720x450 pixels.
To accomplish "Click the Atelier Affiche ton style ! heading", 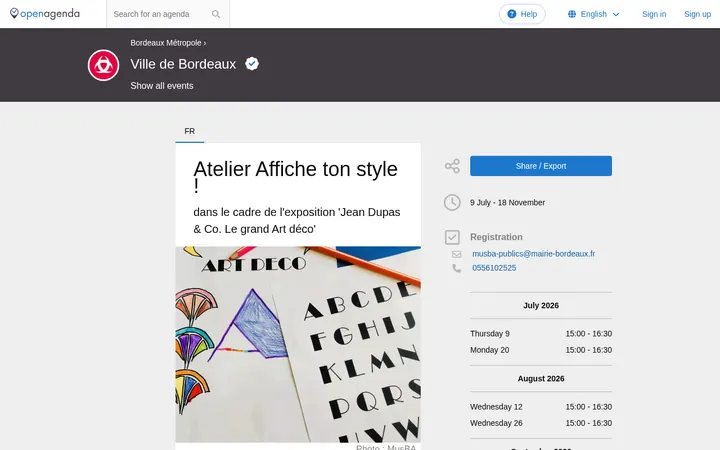I will 296,177.
